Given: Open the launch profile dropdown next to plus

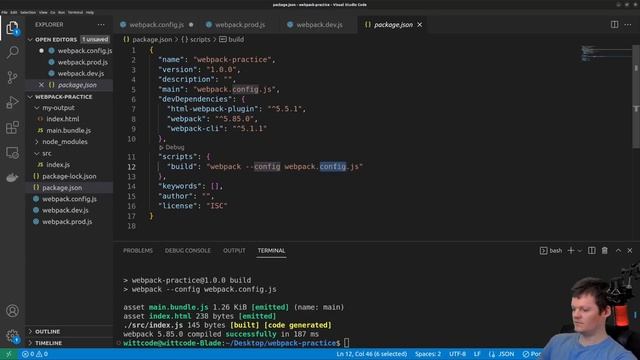Looking at the screenshot, I should click(580, 251).
